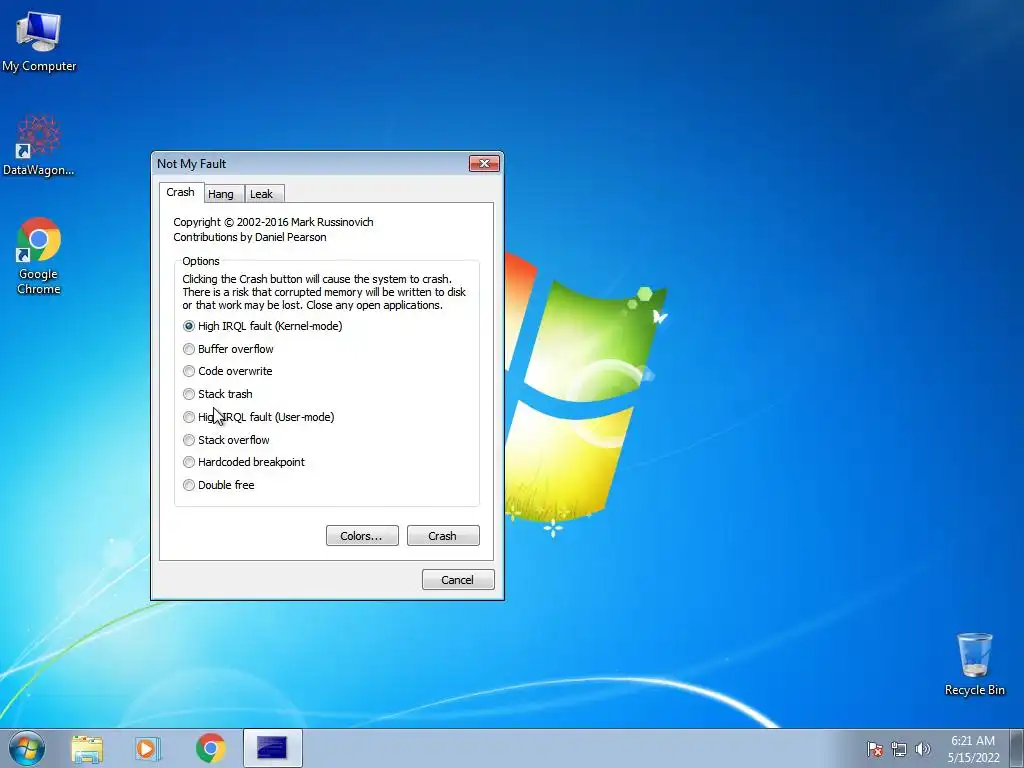Open Windows Explorer from the taskbar

point(87,749)
